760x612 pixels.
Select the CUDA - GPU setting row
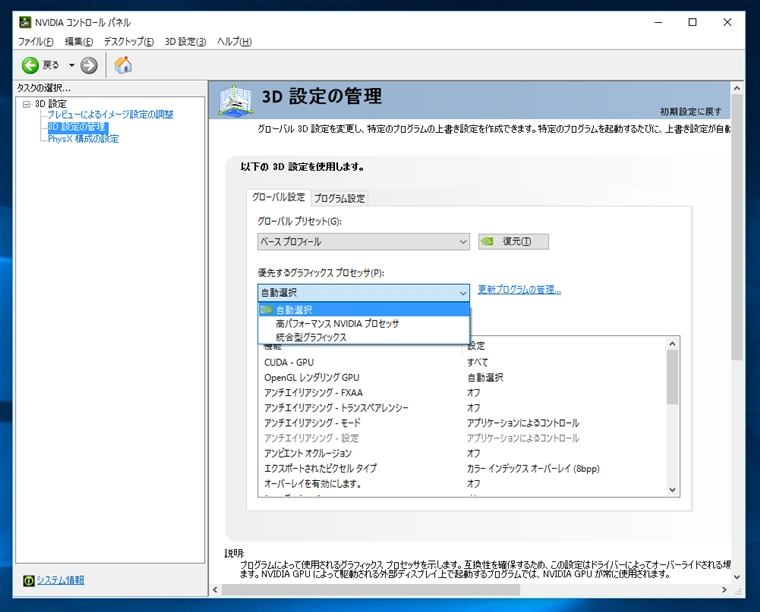pyautogui.click(x=463, y=362)
